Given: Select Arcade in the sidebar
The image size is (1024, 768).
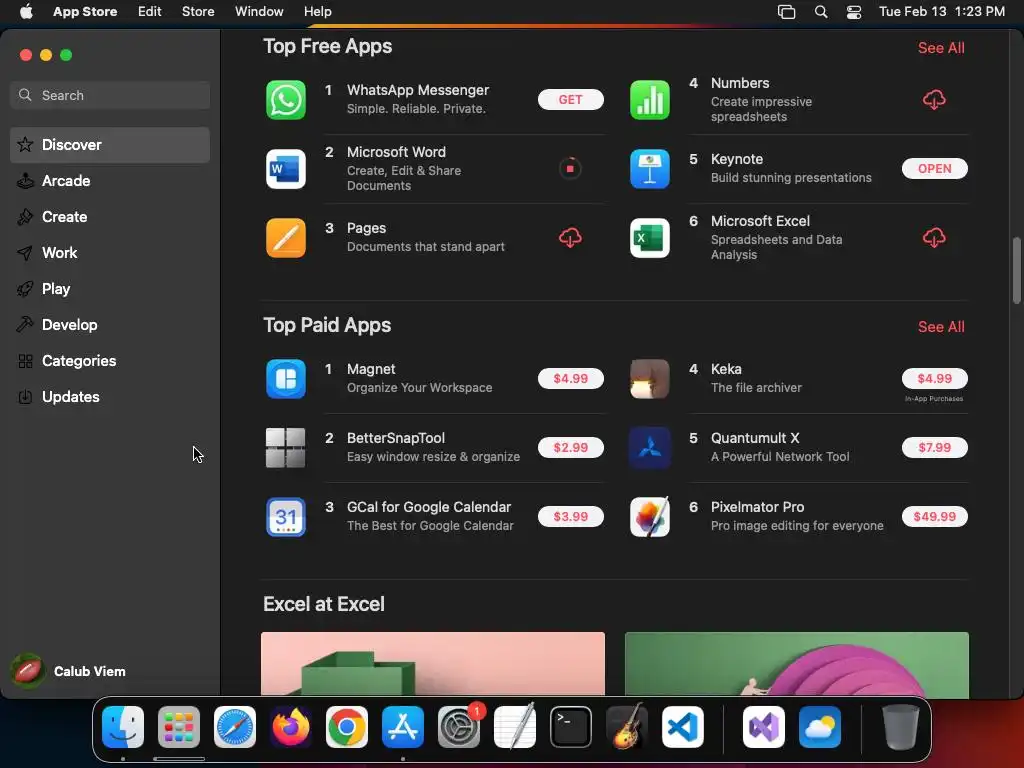Looking at the screenshot, I should click(110, 181).
